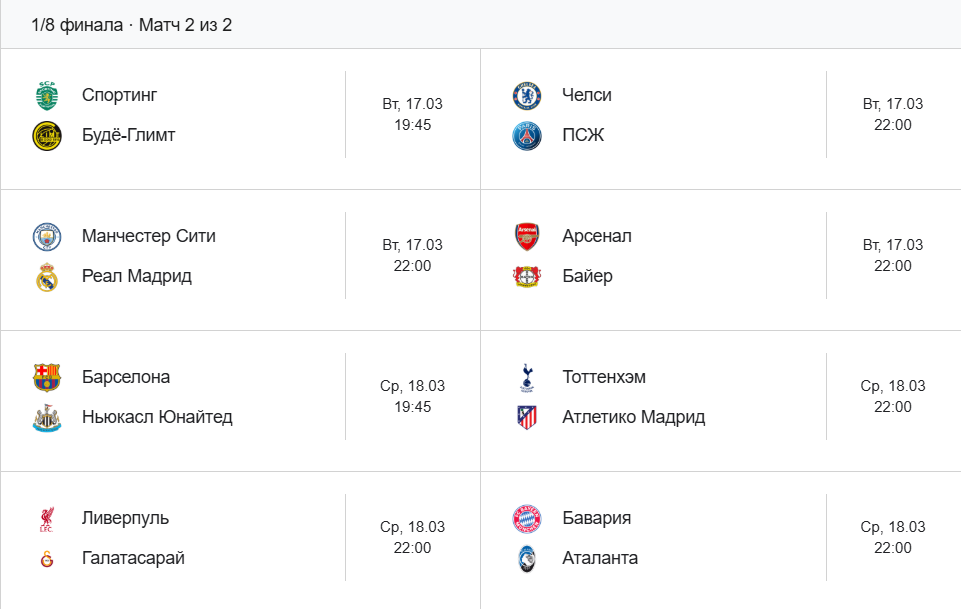Image resolution: width=961 pixels, height=609 pixels.
Task: Click the Galatasaray club crest icon
Action: 47,559
